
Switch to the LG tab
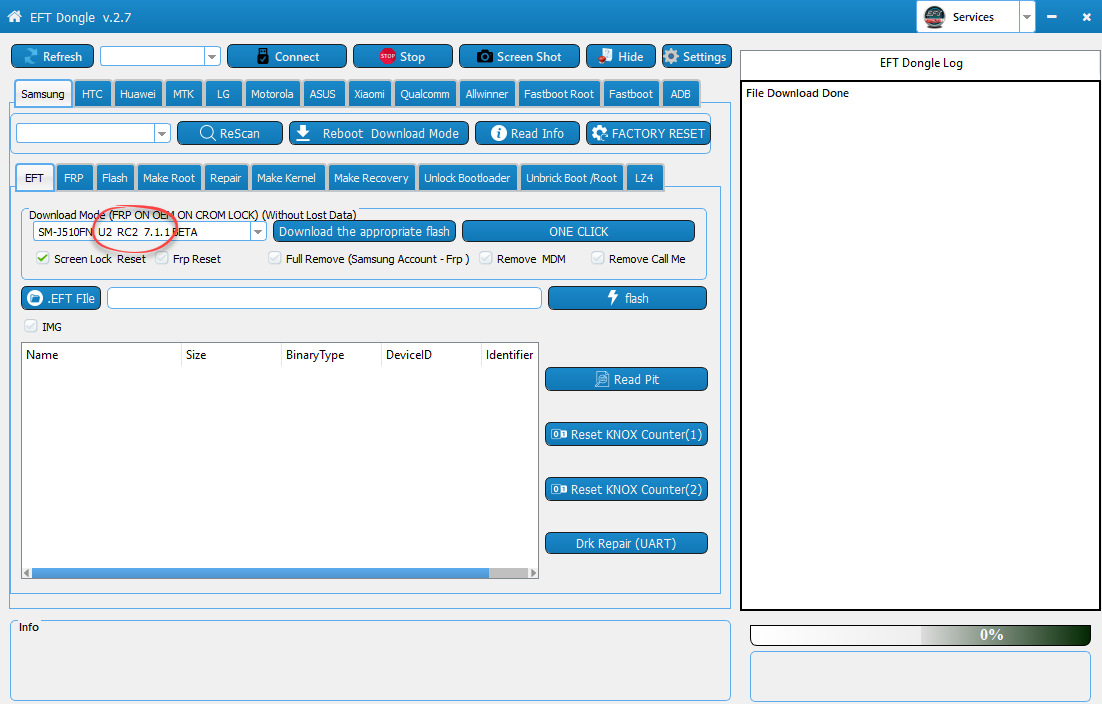(223, 93)
